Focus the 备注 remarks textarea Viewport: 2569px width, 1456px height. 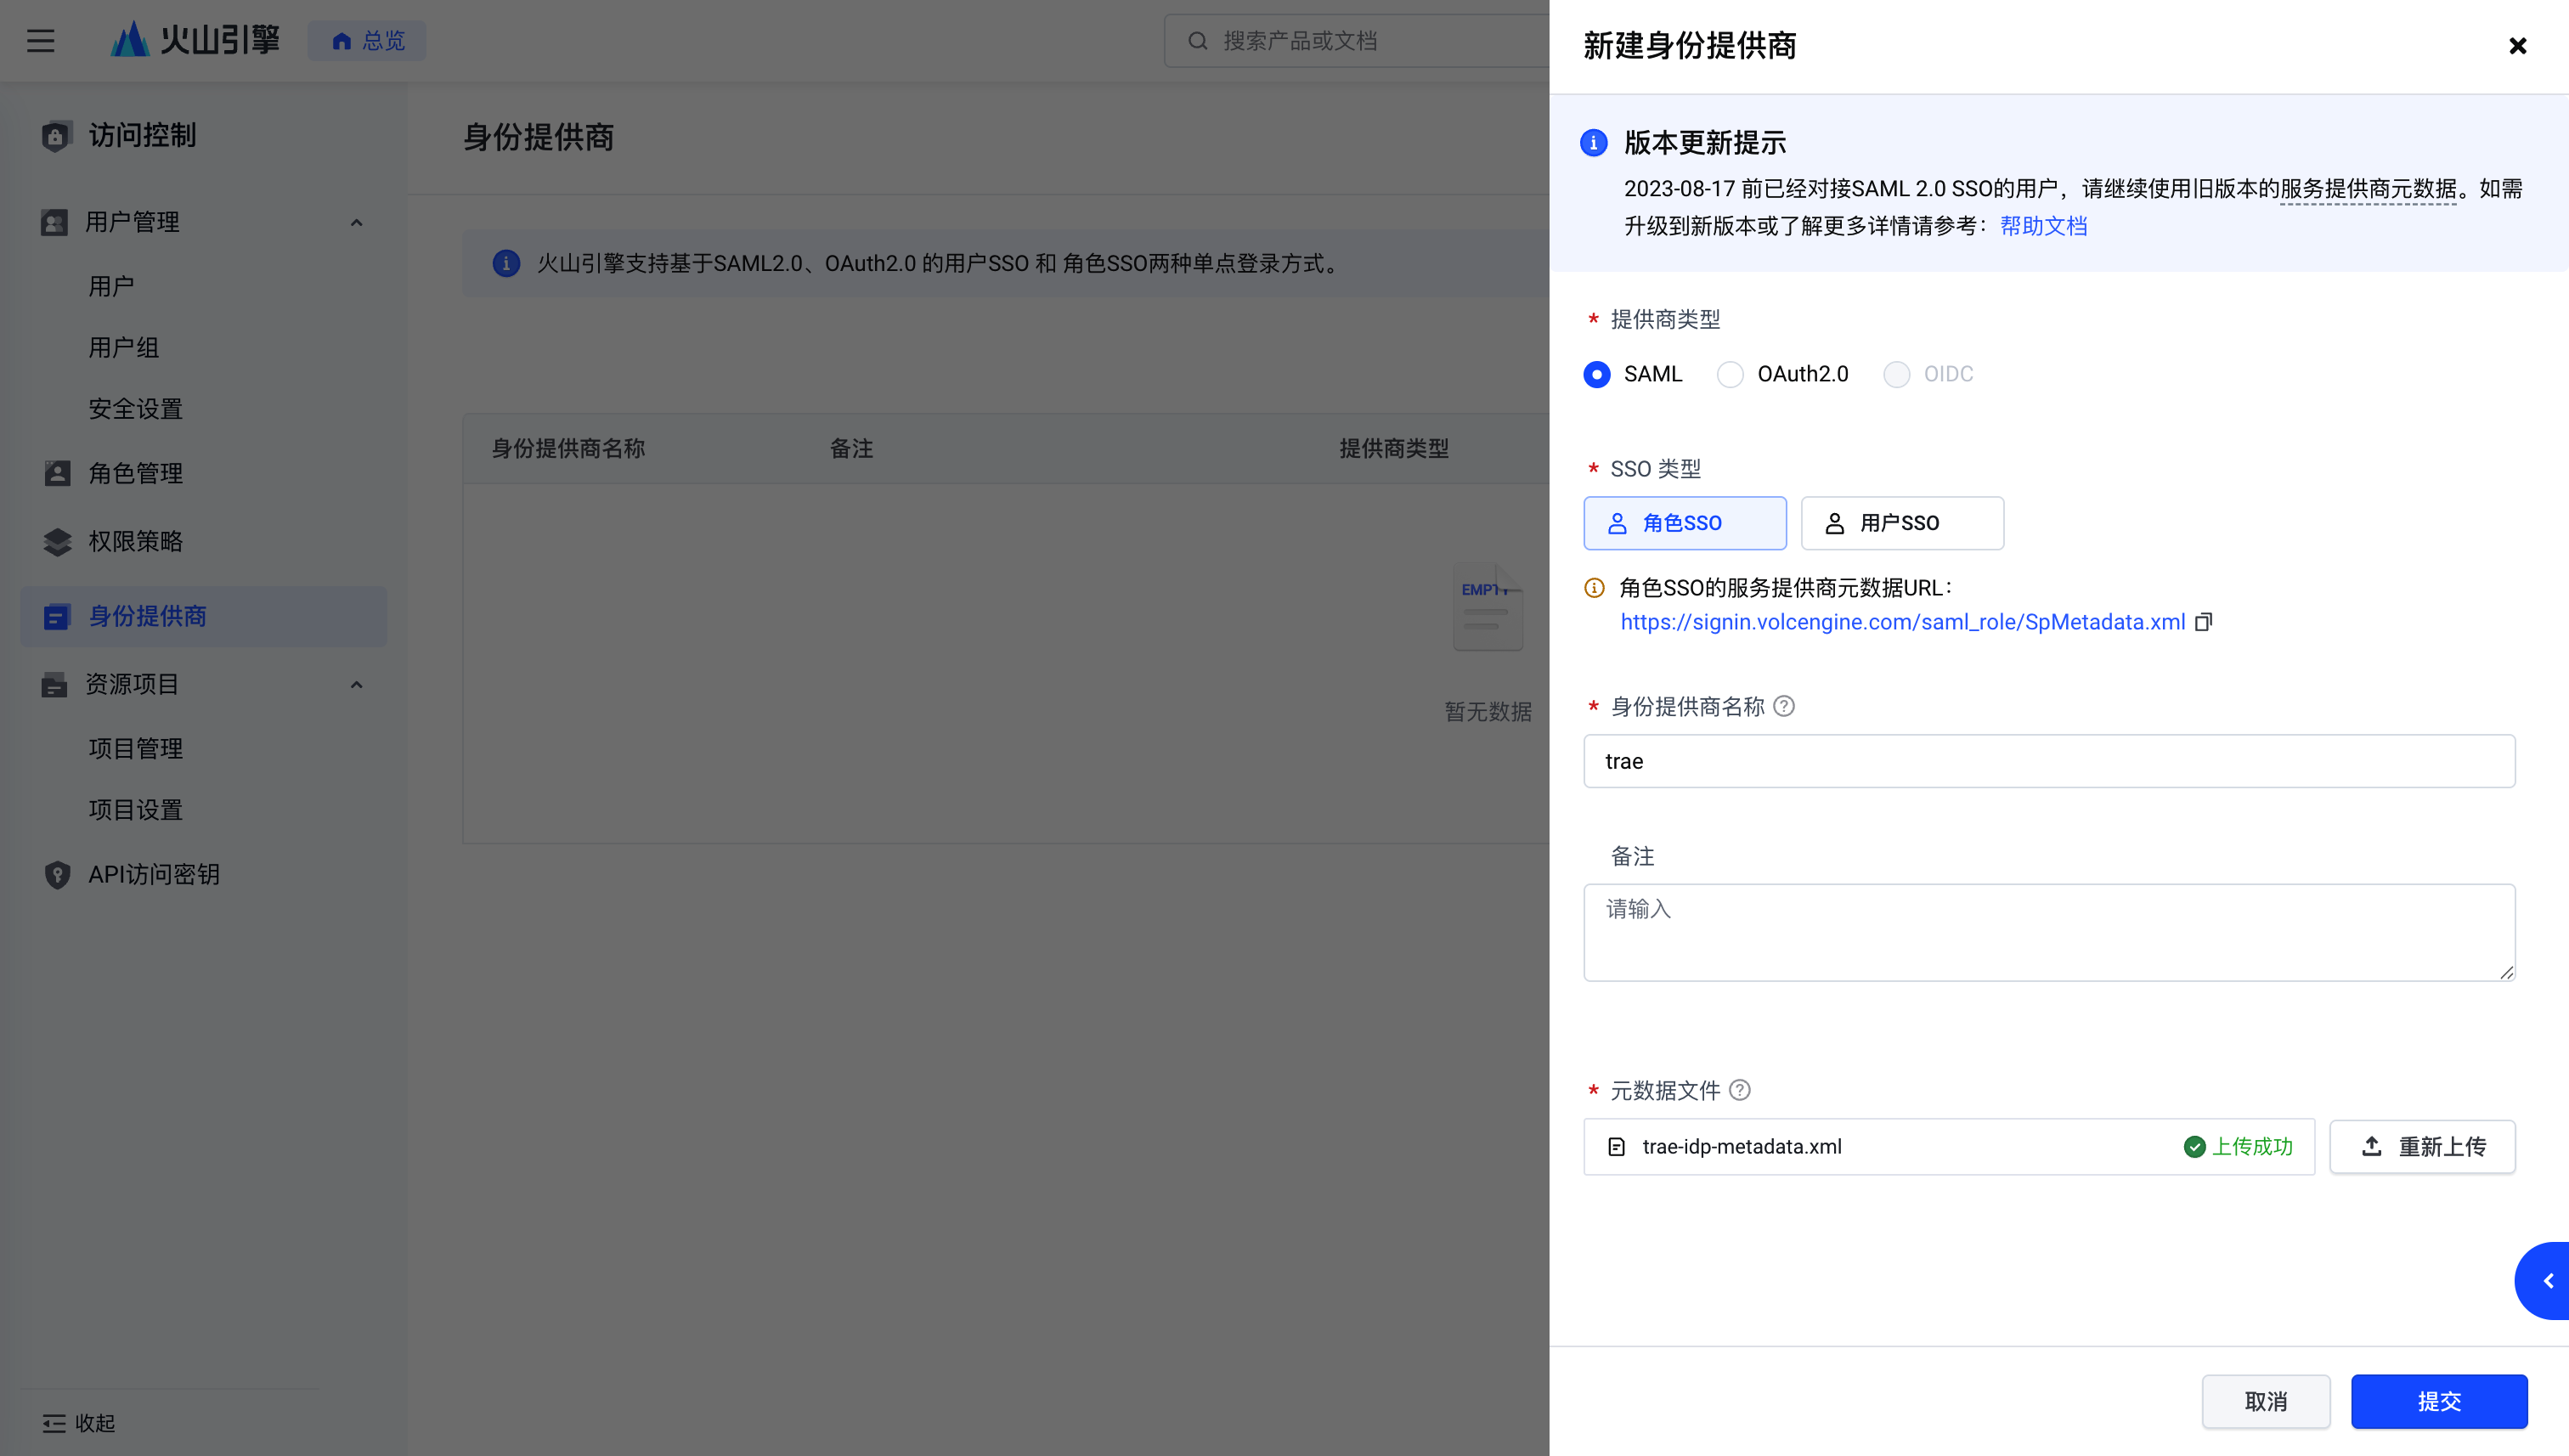point(2049,933)
